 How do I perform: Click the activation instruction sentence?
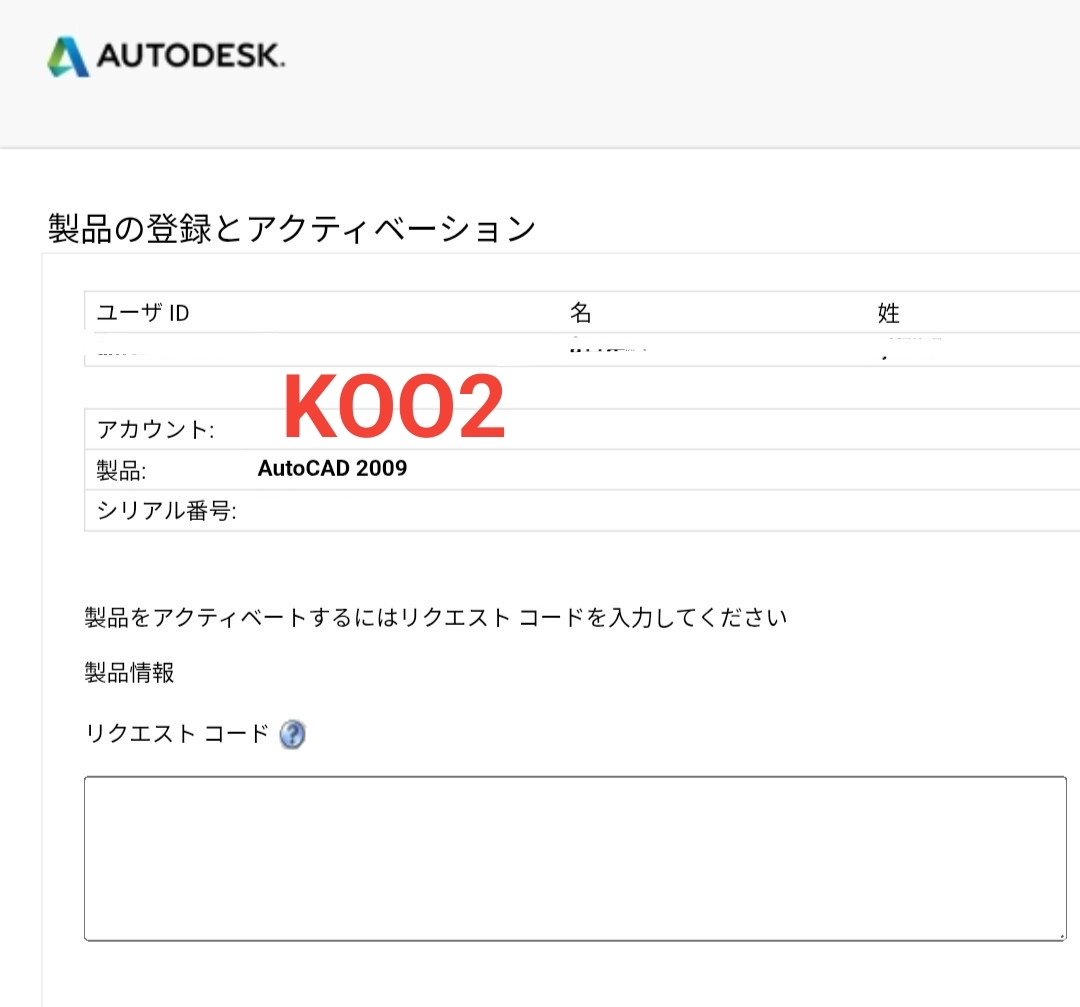pyautogui.click(x=435, y=617)
